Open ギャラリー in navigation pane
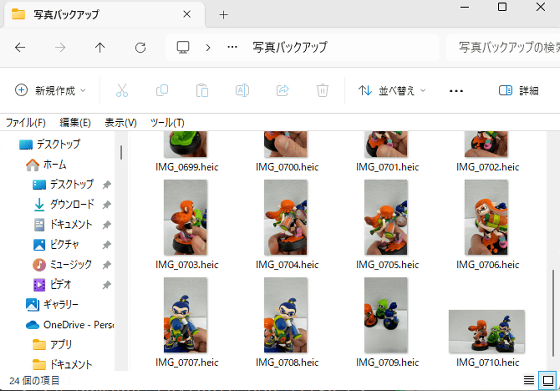Image resolution: width=560 pixels, height=391 pixels. (x=52, y=305)
